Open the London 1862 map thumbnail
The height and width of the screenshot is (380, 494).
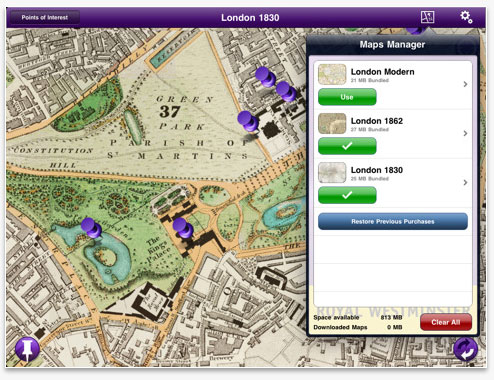[x=332, y=123]
